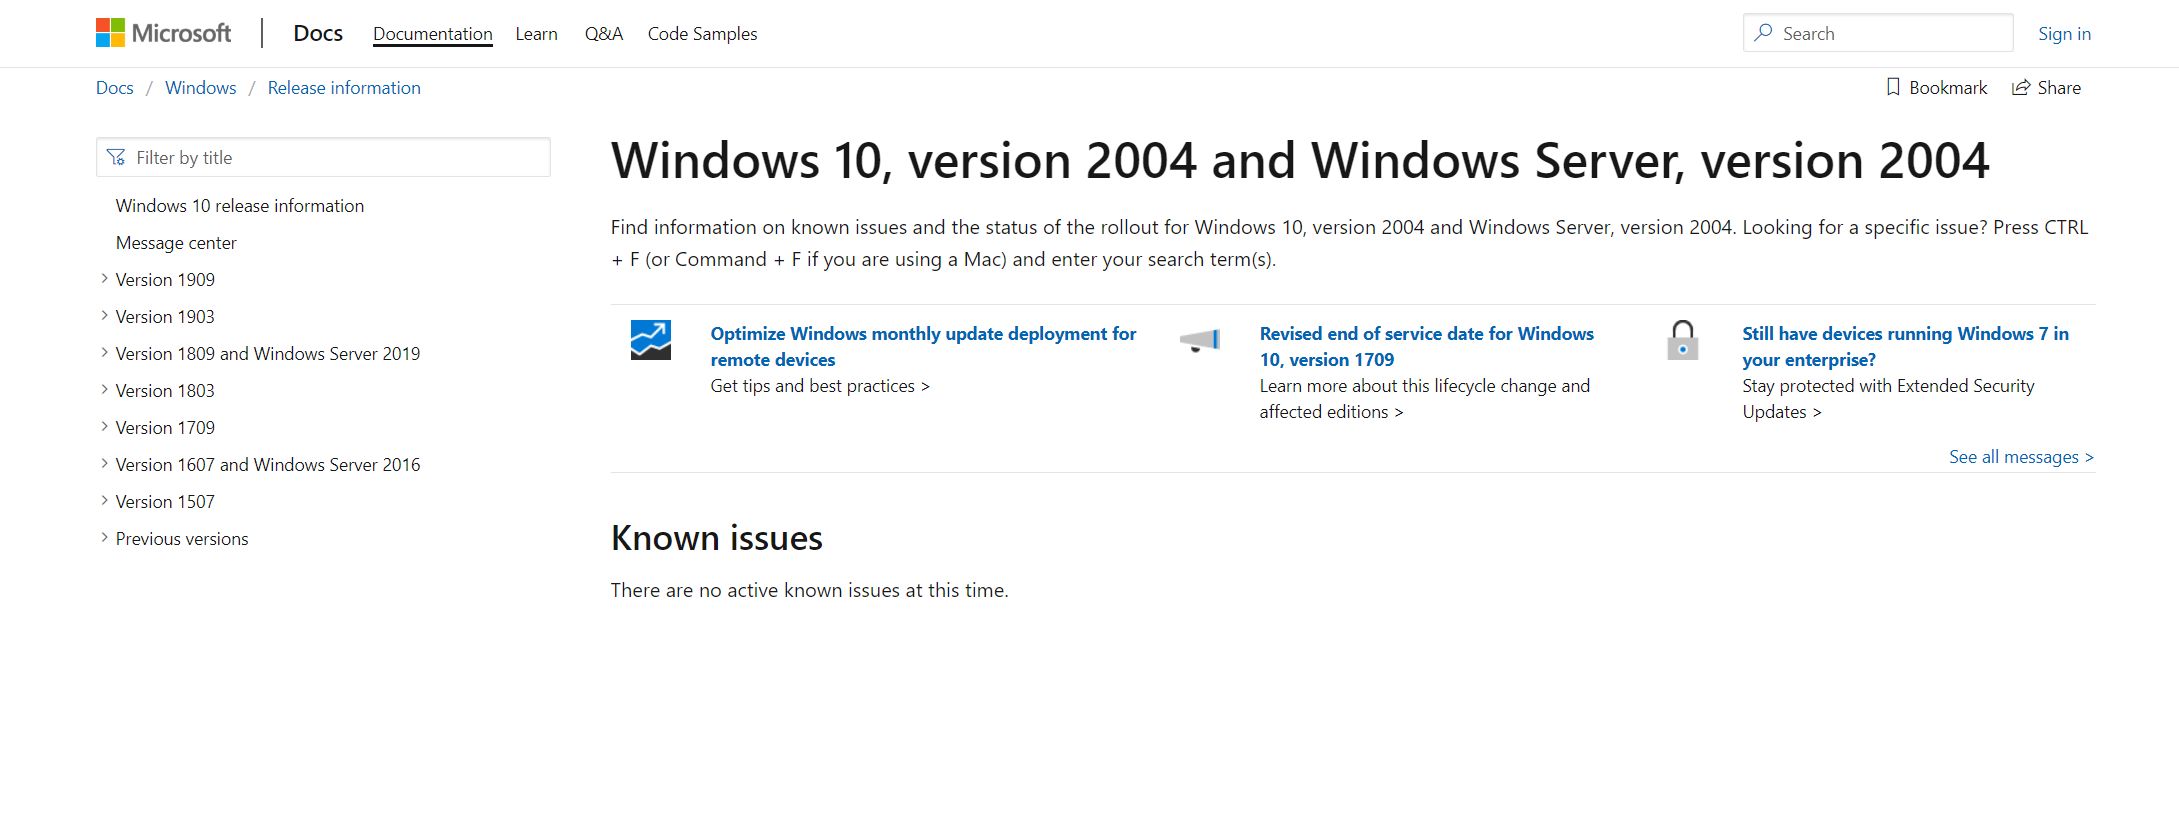The height and width of the screenshot is (829, 2179).
Task: Expand Version 1809 and Windows Server 2019
Action: (105, 353)
